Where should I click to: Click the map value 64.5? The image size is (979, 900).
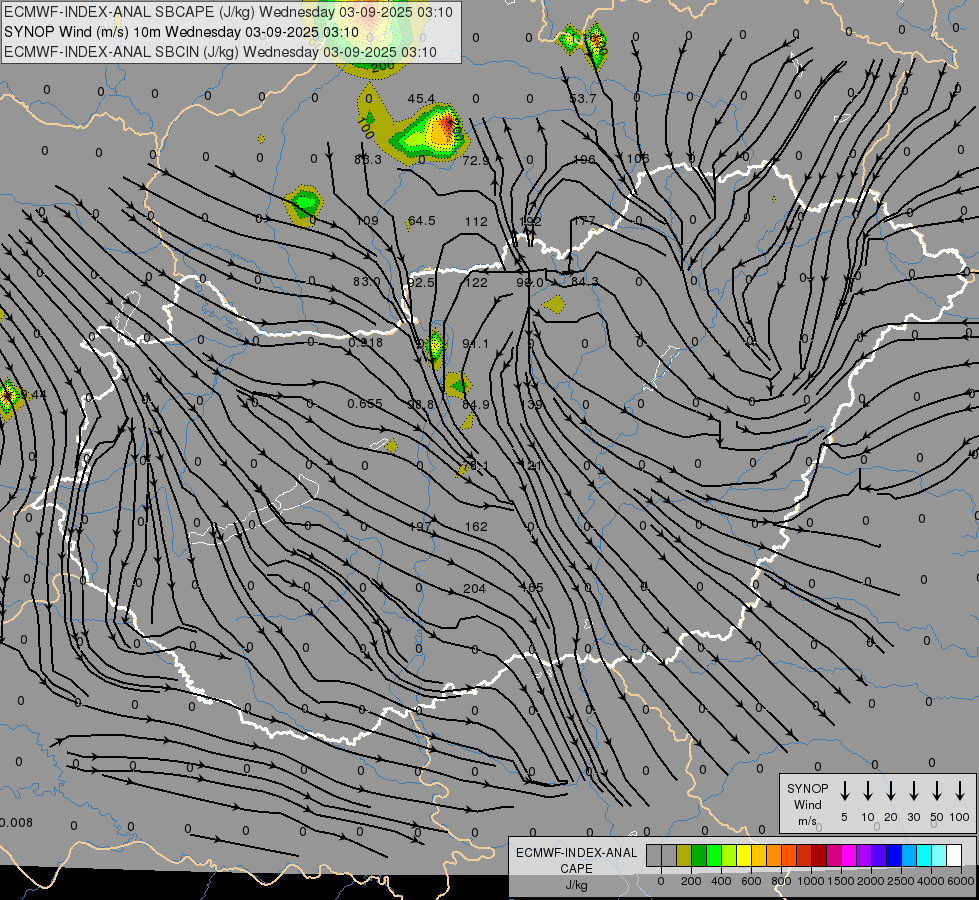click(421, 221)
